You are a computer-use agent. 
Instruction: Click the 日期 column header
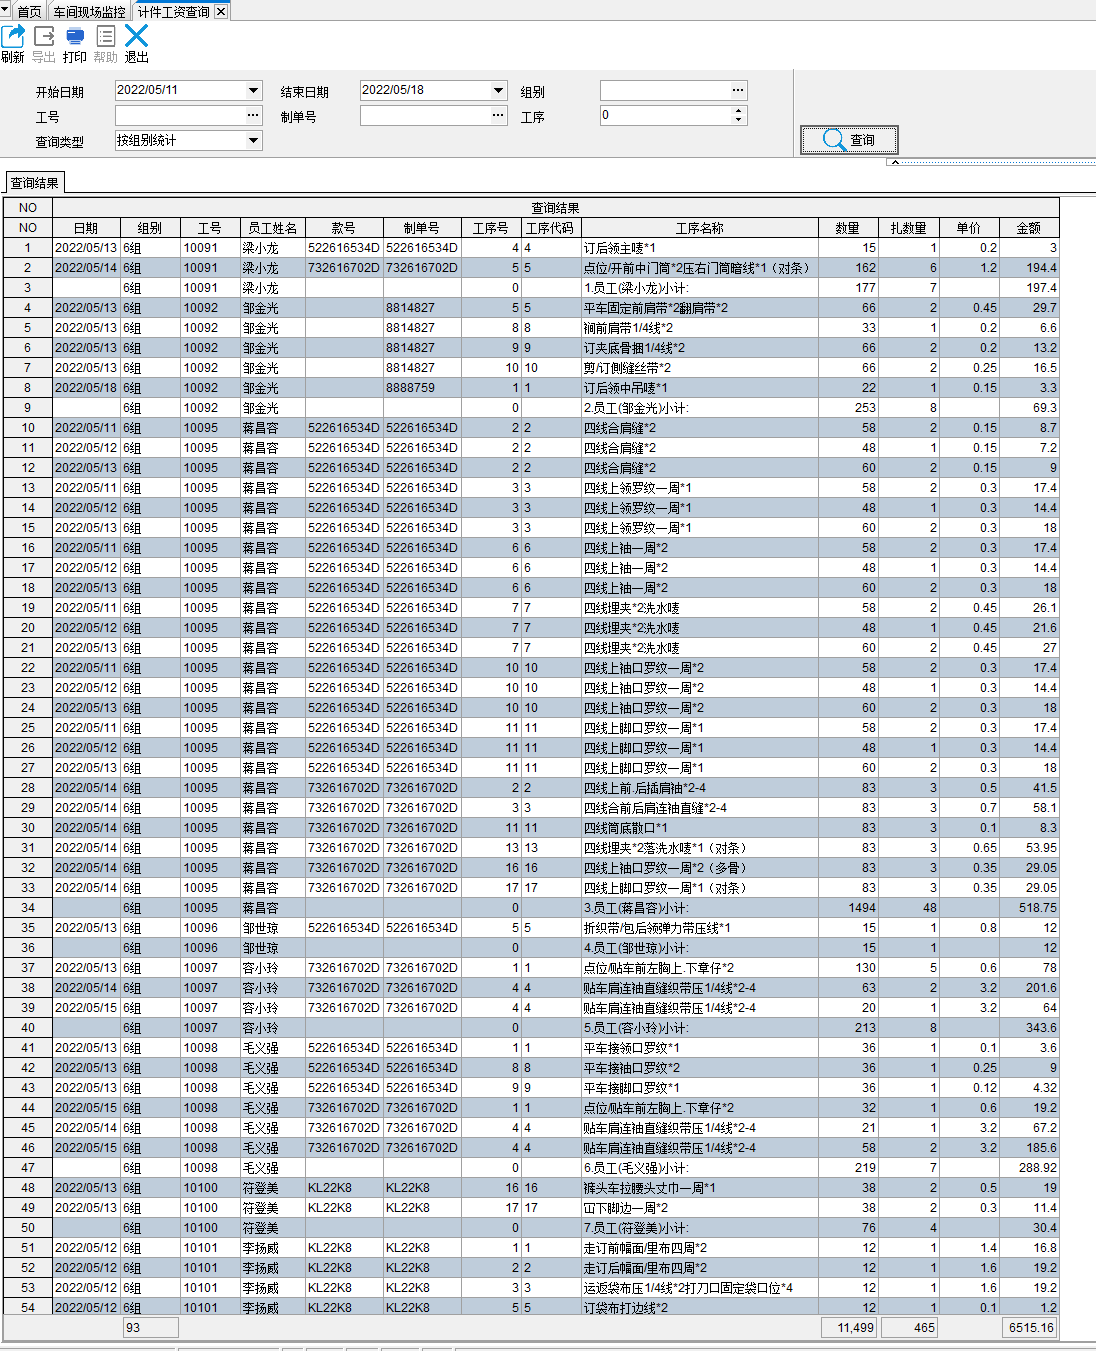point(86,228)
